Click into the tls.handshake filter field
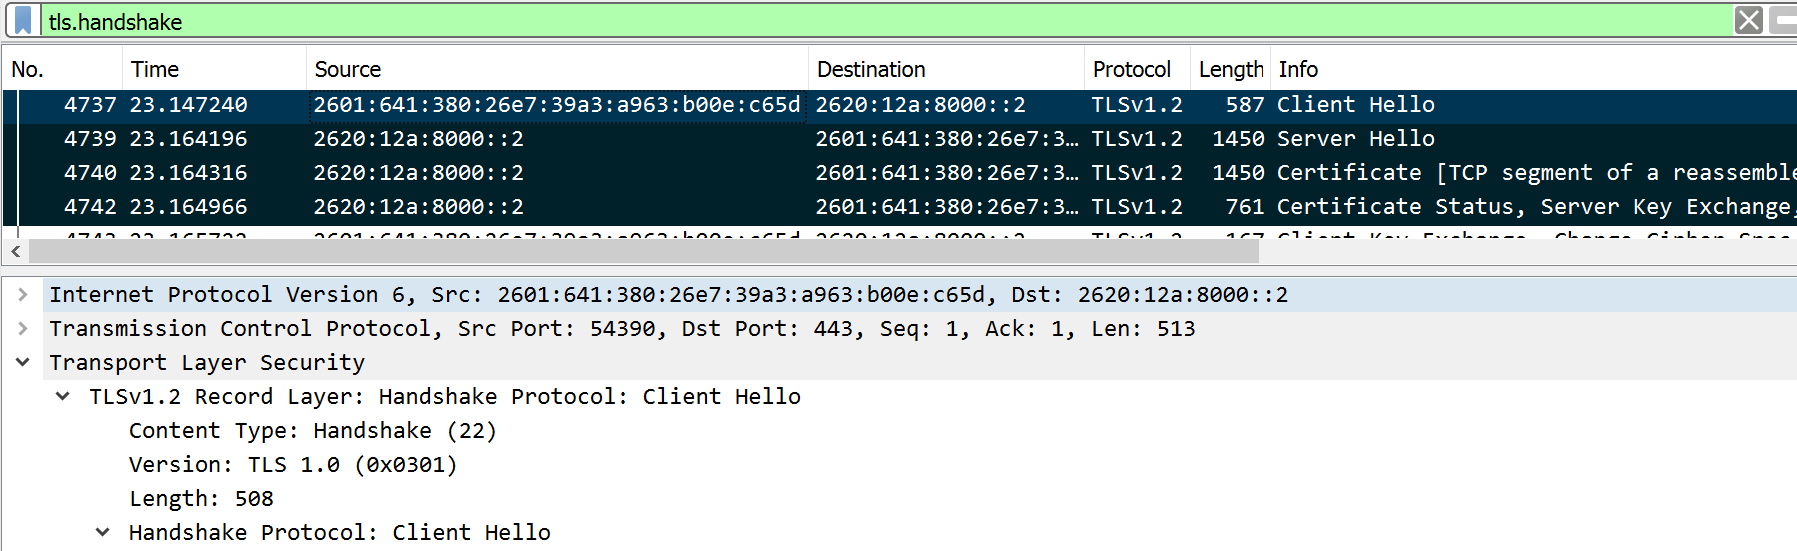 point(800,21)
